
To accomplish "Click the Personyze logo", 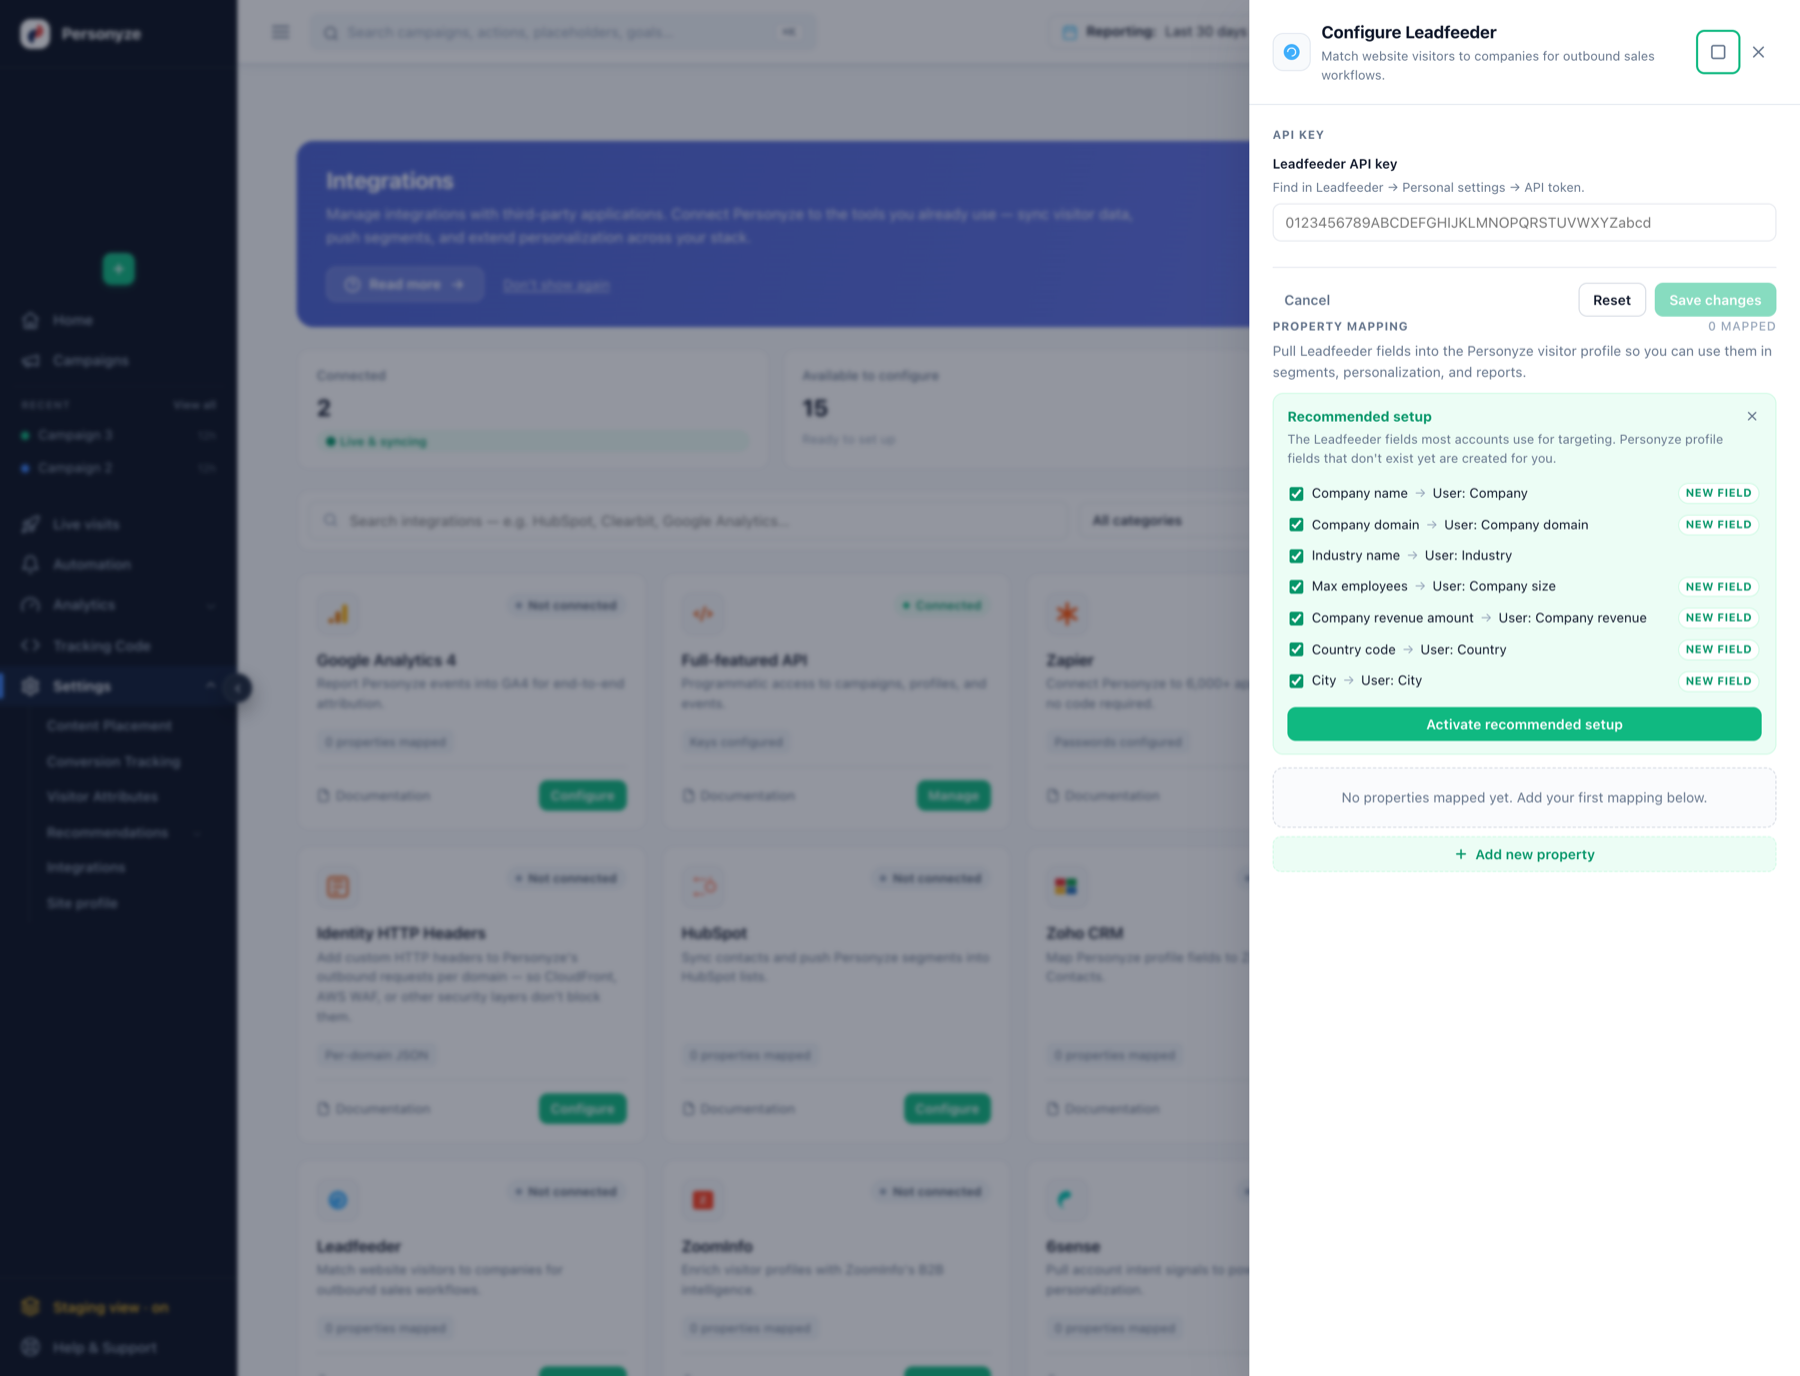I will pos(35,34).
